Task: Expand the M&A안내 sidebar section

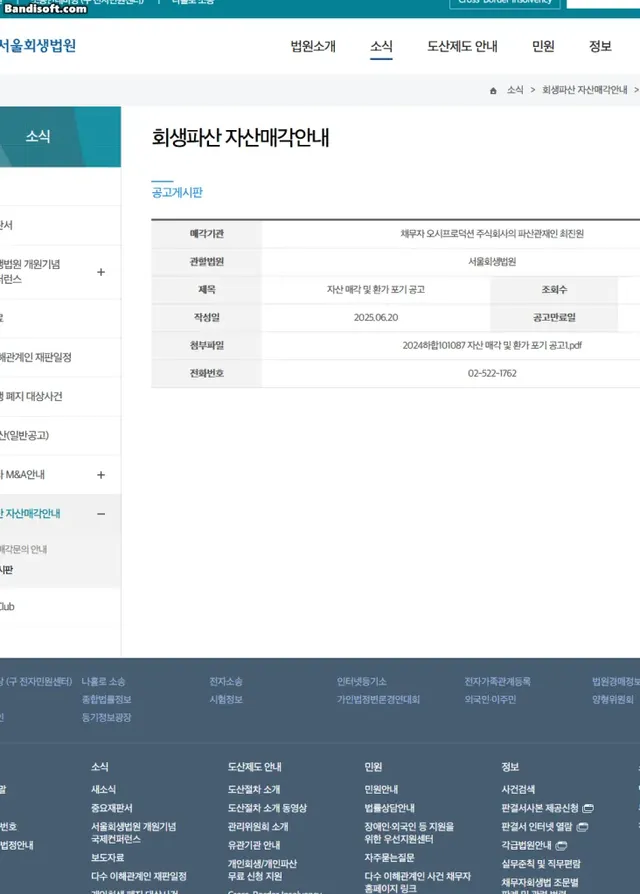Action: click(x=101, y=475)
